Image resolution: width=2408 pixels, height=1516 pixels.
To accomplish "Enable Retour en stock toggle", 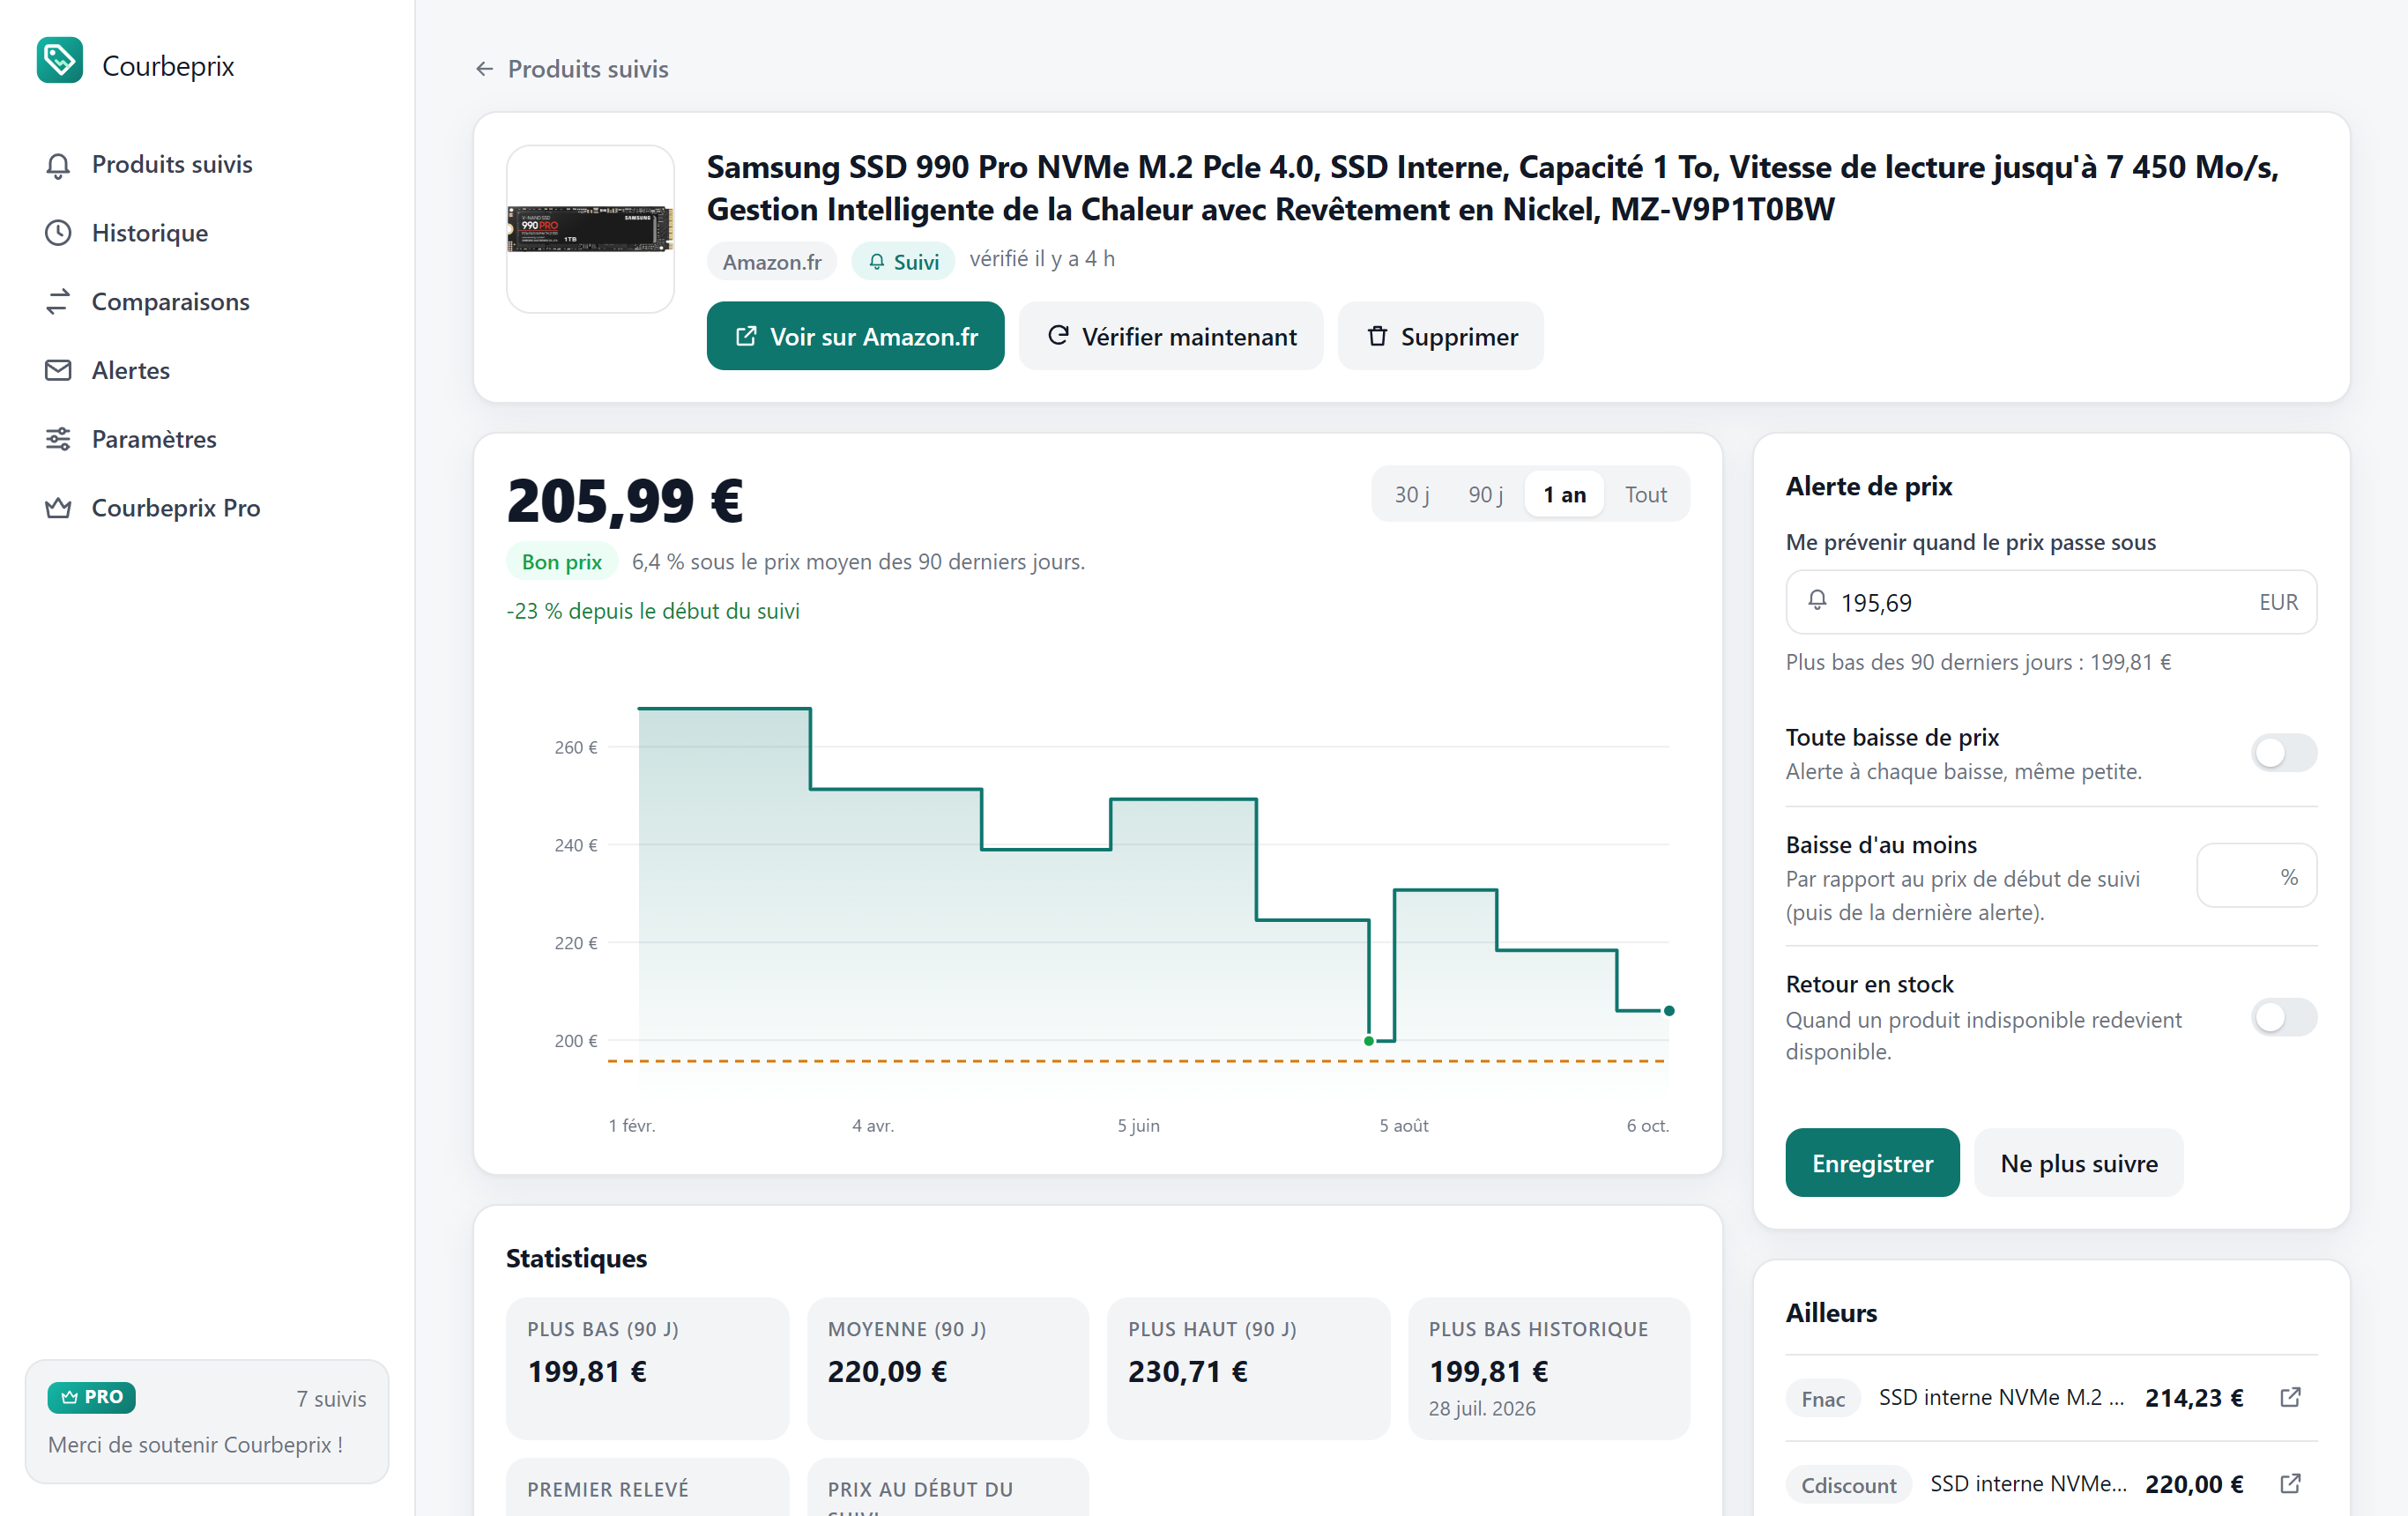I will coord(2283,1017).
